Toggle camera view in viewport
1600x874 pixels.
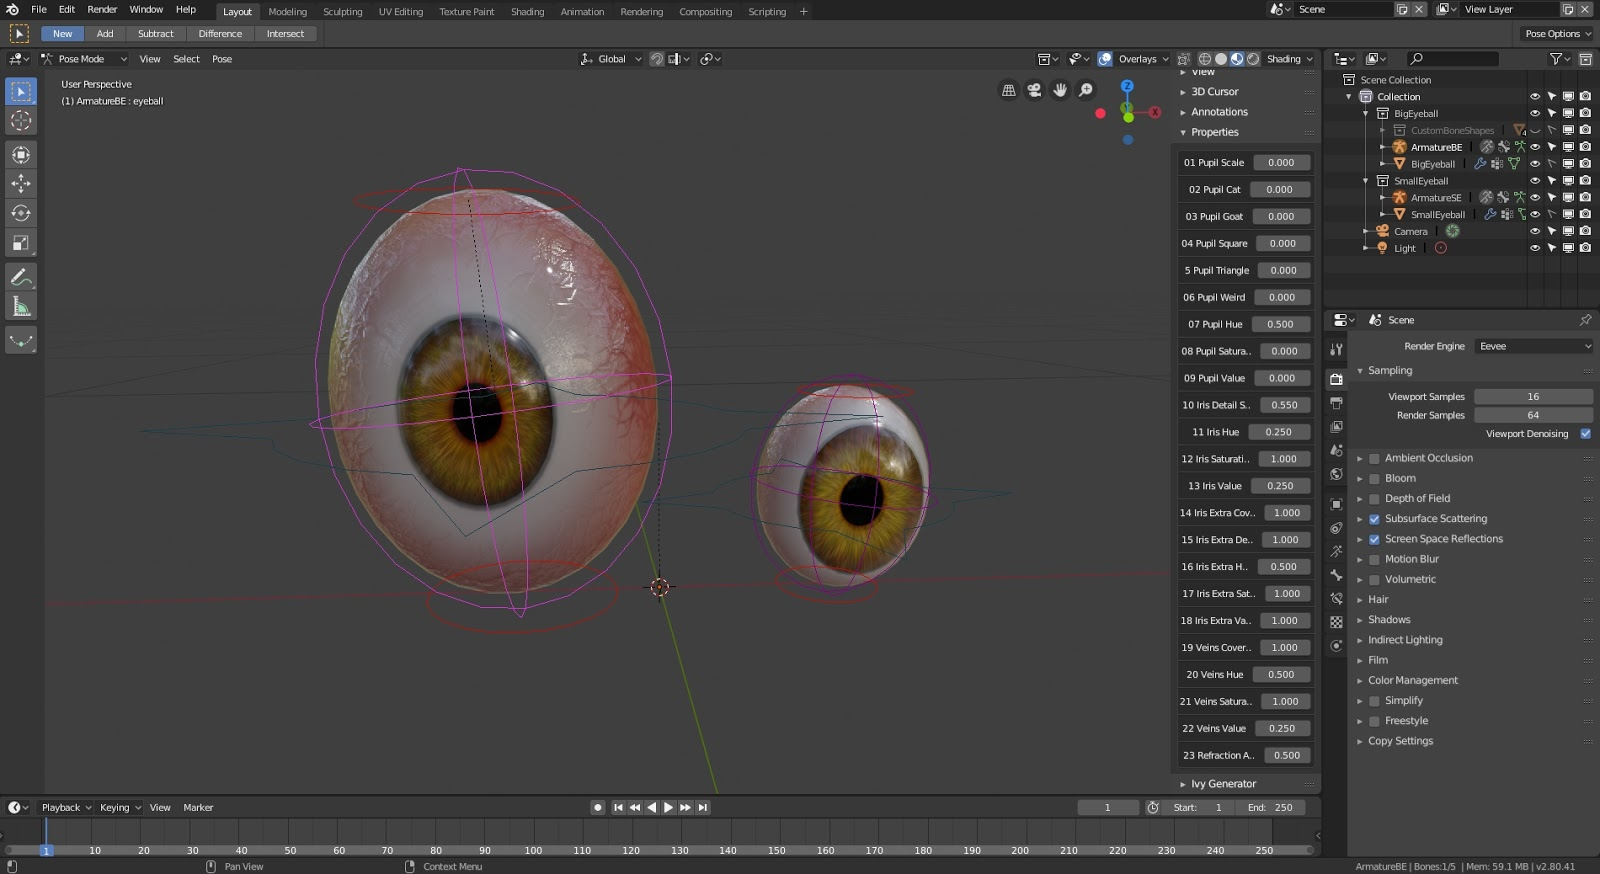(x=1034, y=90)
